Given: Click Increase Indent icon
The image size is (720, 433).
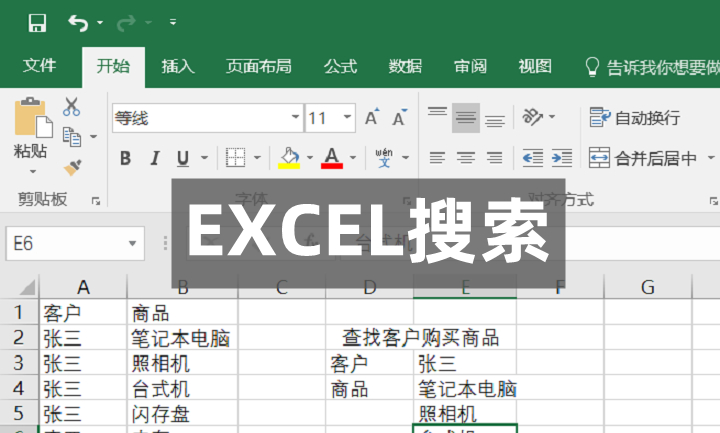Looking at the screenshot, I should (562, 158).
